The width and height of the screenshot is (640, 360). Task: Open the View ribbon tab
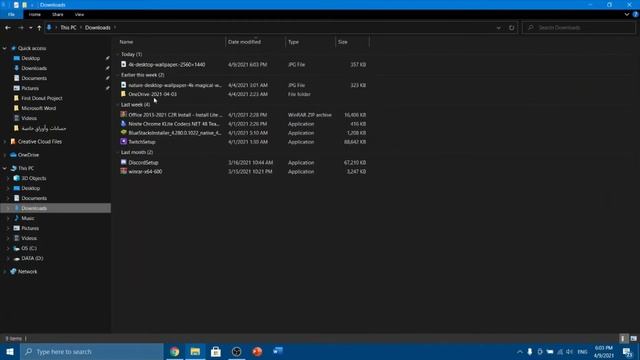coord(79,14)
